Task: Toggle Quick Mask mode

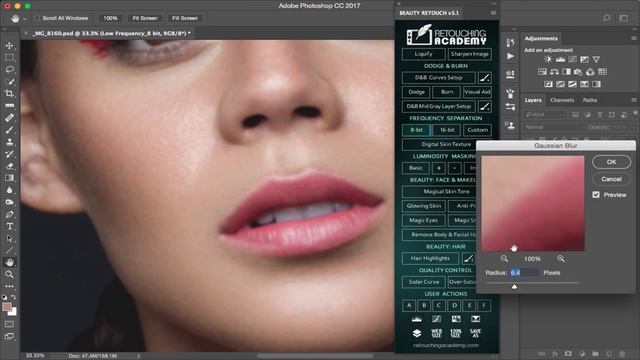Action: tap(9, 324)
